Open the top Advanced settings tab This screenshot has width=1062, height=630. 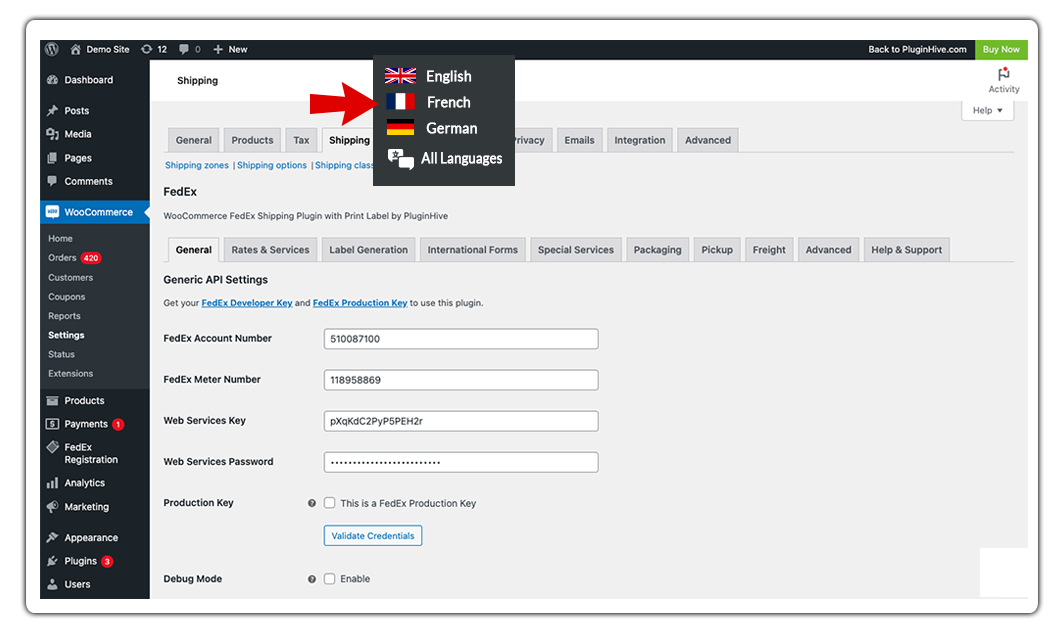pyautogui.click(x=708, y=140)
